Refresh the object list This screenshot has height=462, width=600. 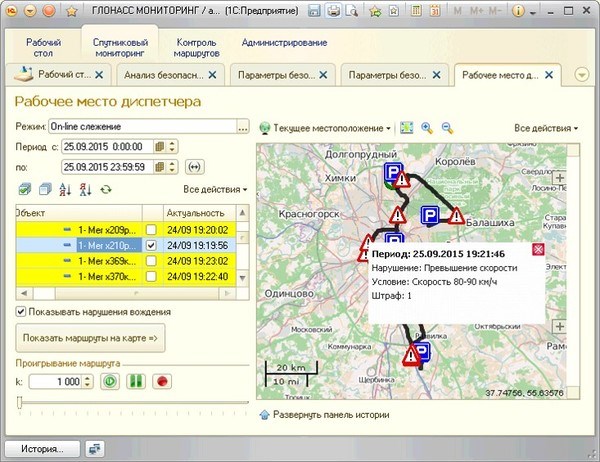point(106,189)
